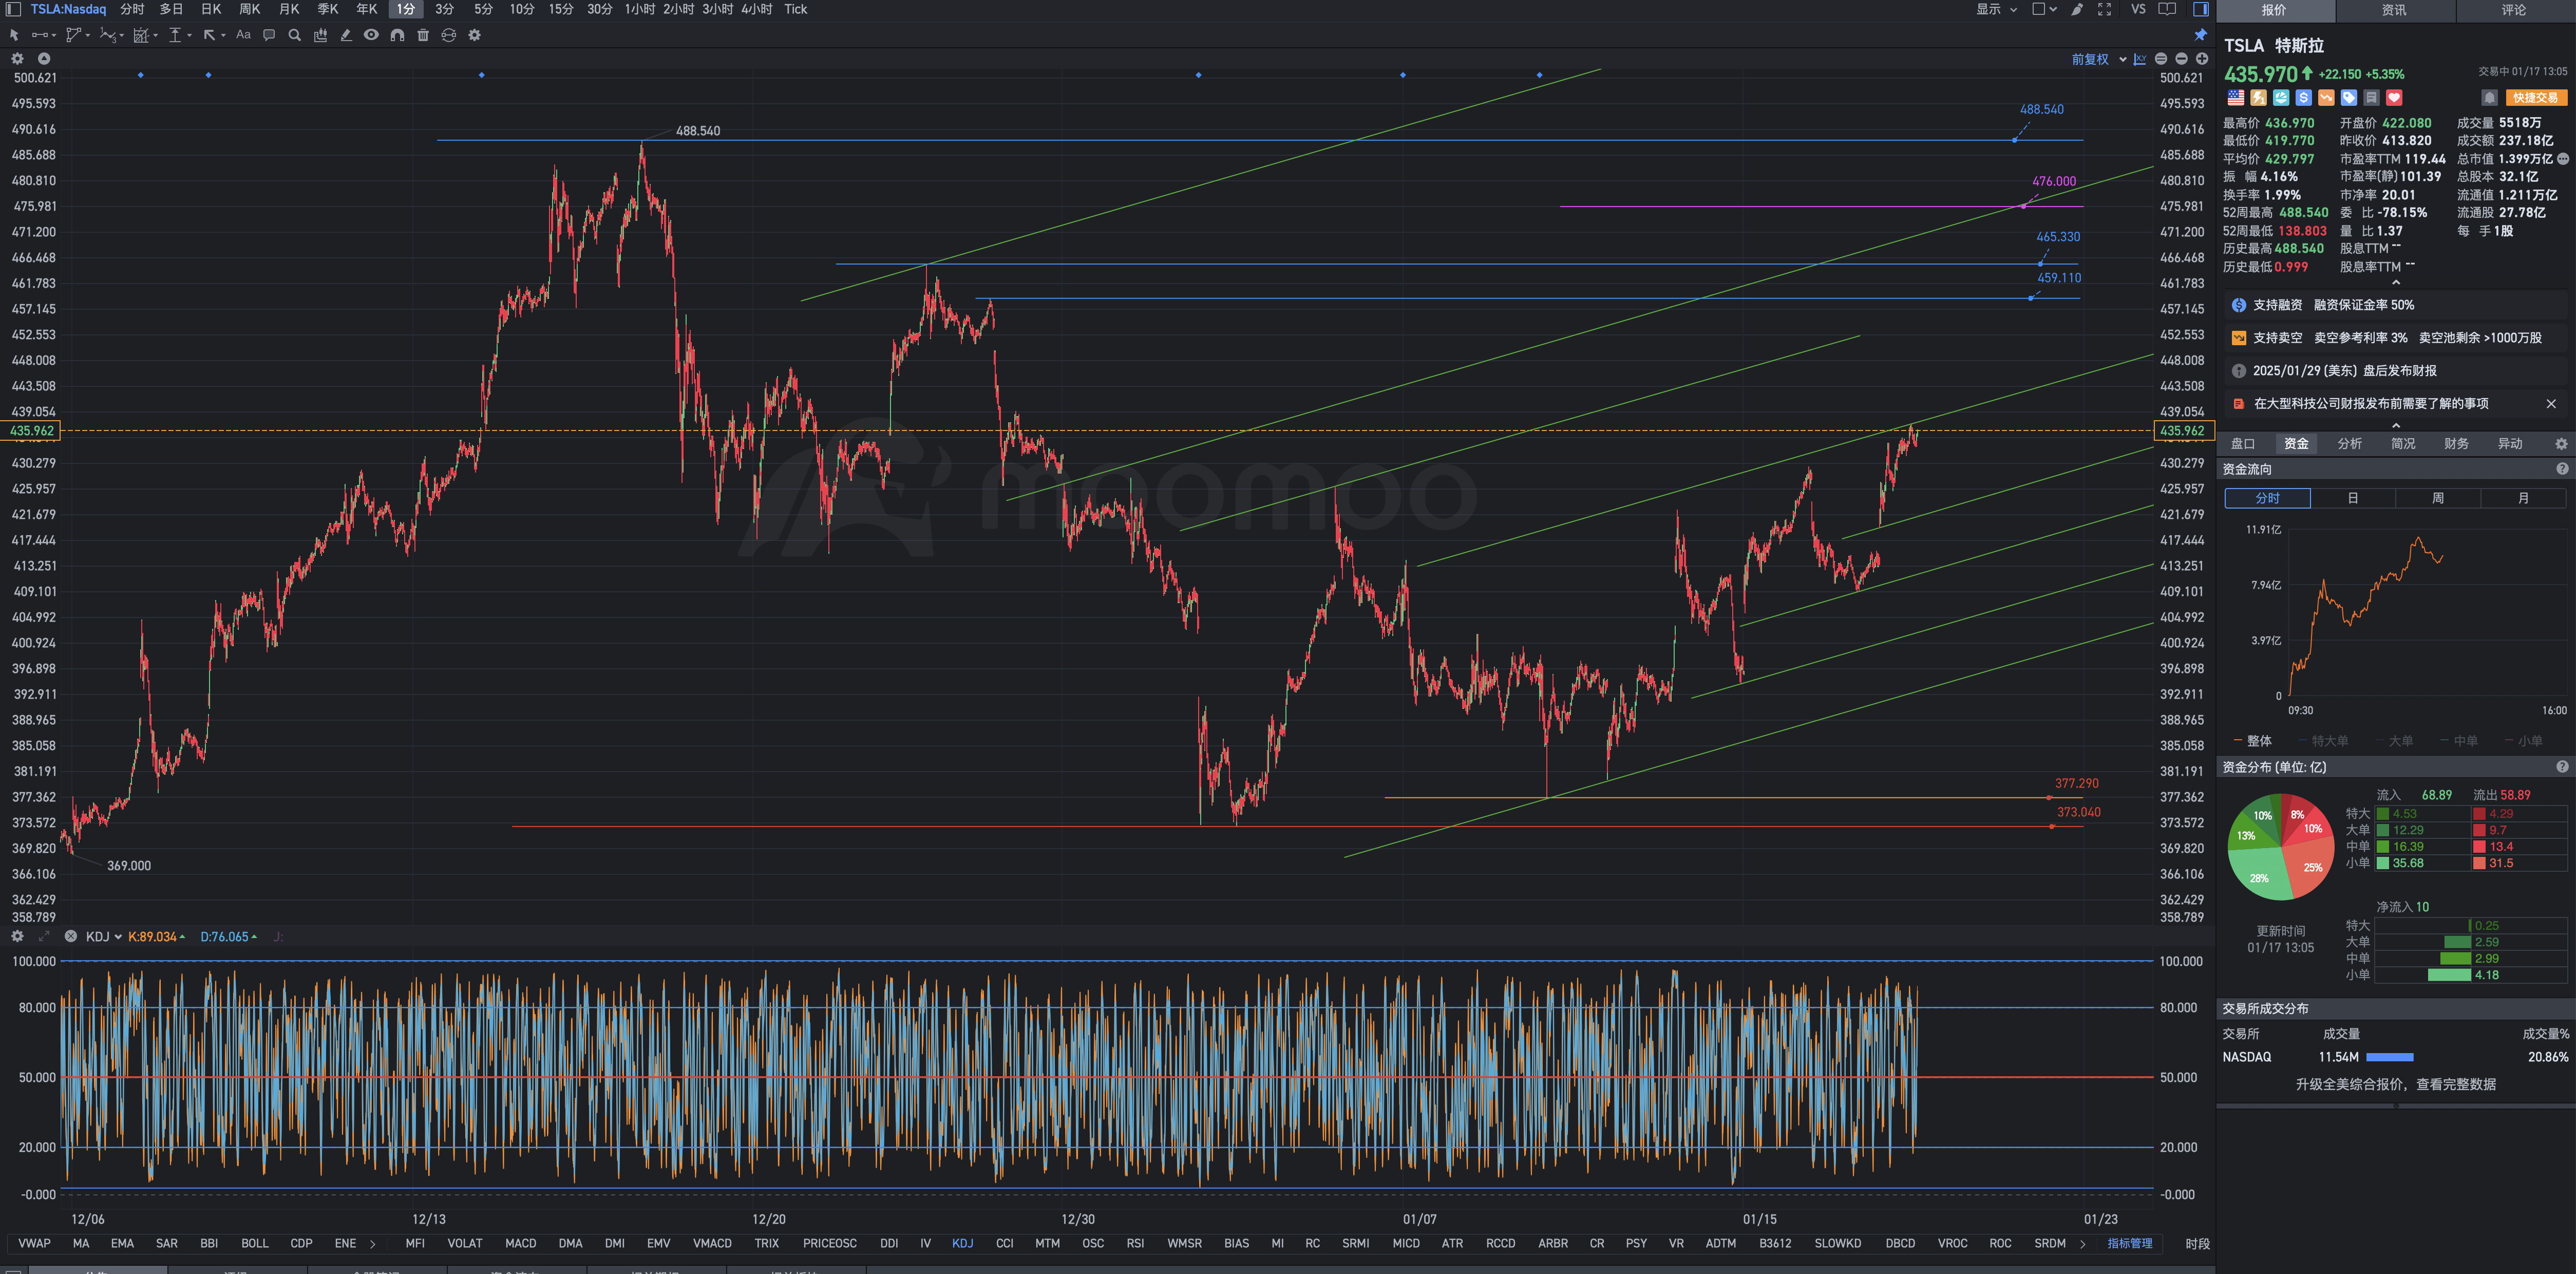This screenshot has height=1274, width=2576.
Task: Open the text annotation (Aa) tool
Action: pos(243,35)
